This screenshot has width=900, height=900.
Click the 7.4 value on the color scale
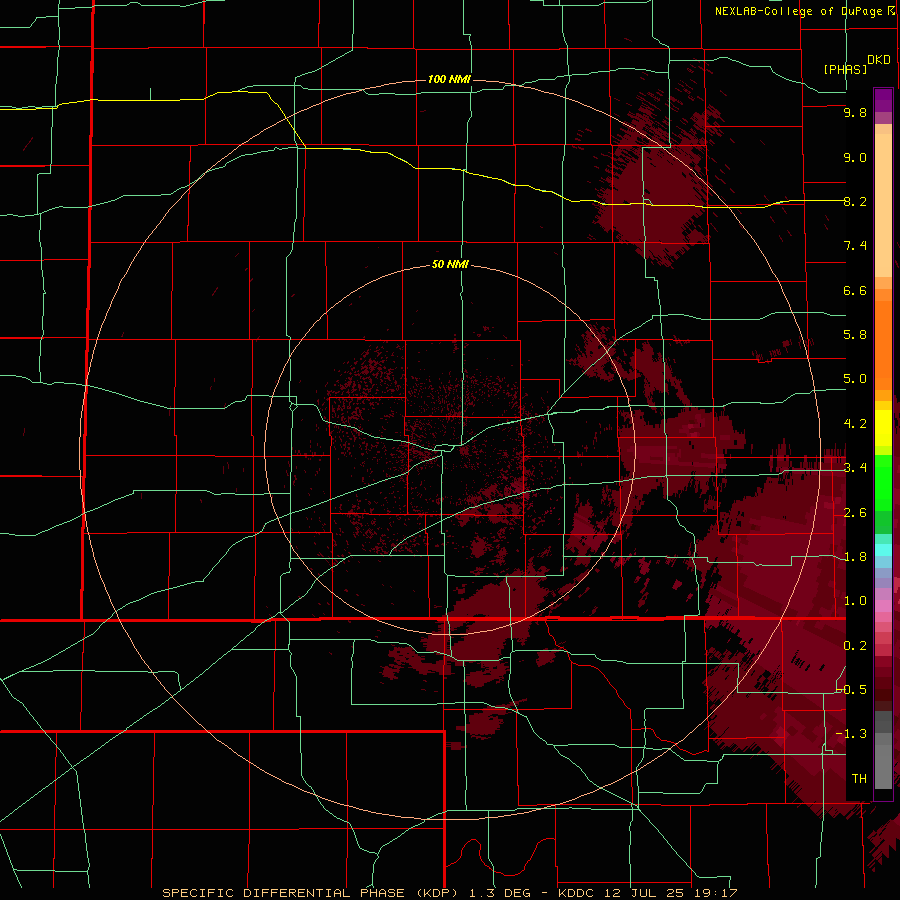pos(855,246)
